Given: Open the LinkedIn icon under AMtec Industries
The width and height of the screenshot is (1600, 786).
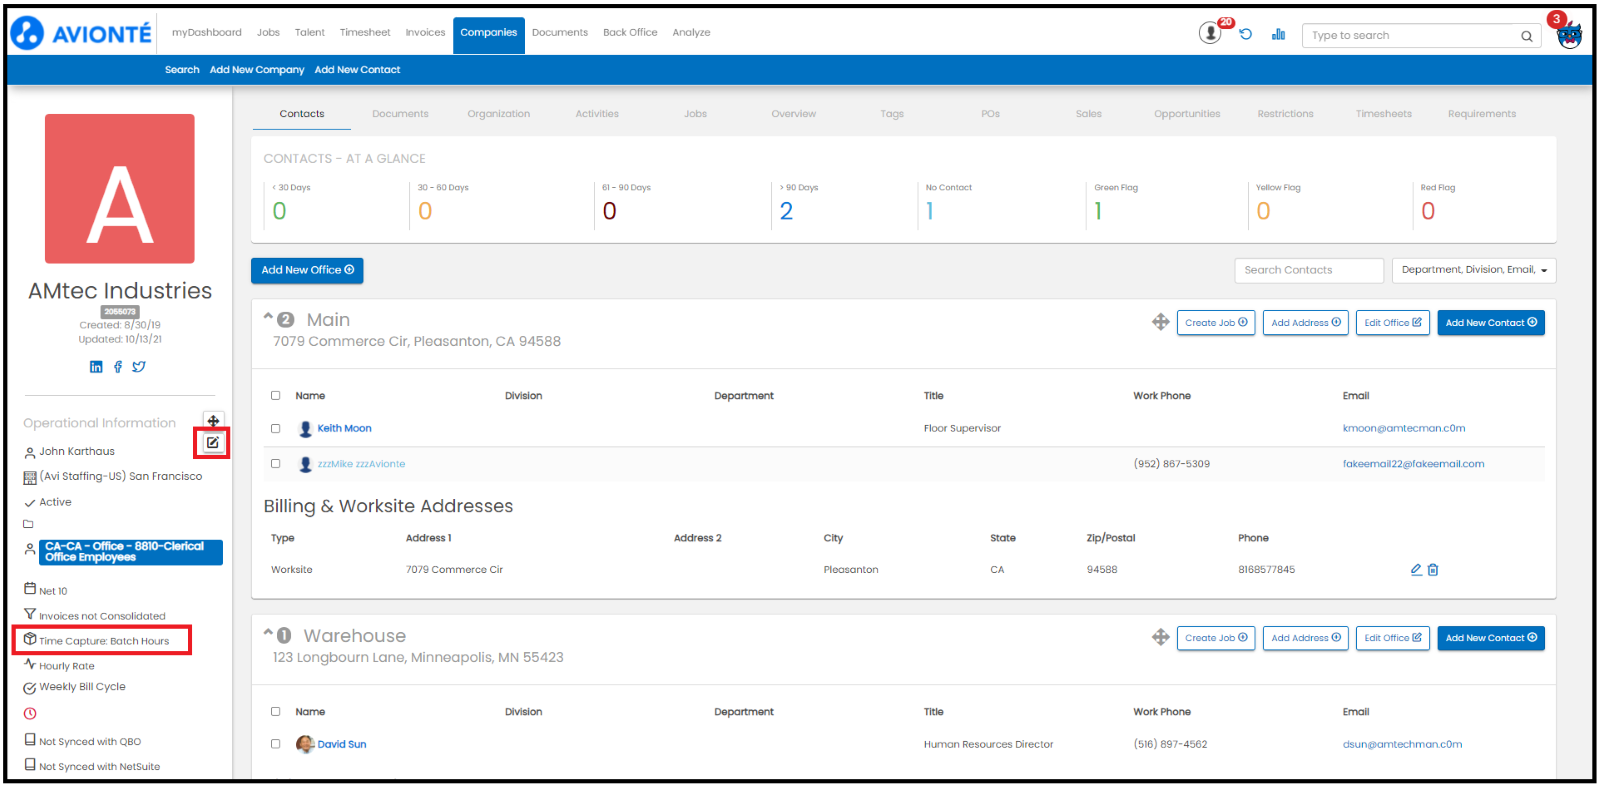Looking at the screenshot, I should click(96, 367).
